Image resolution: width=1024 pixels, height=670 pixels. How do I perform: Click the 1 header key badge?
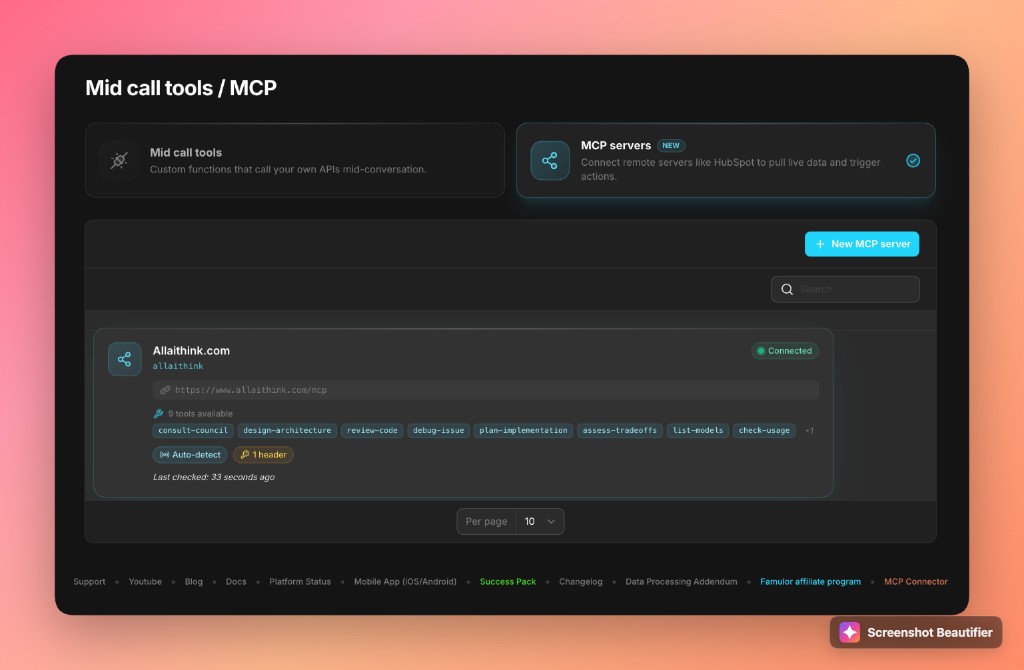[263, 455]
